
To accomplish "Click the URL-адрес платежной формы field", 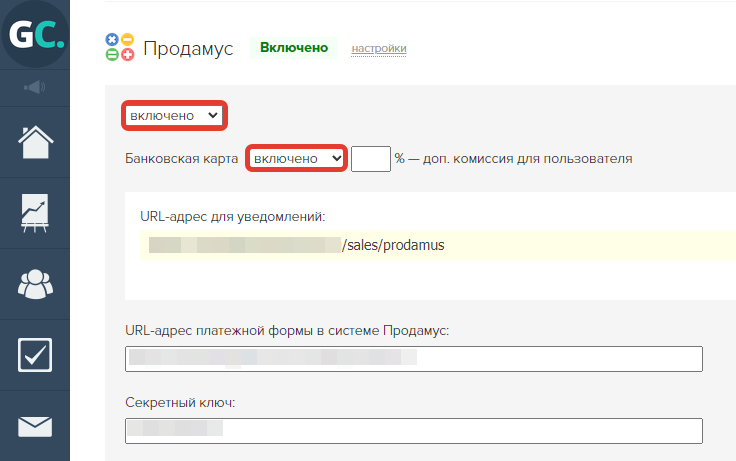I will tap(414, 359).
